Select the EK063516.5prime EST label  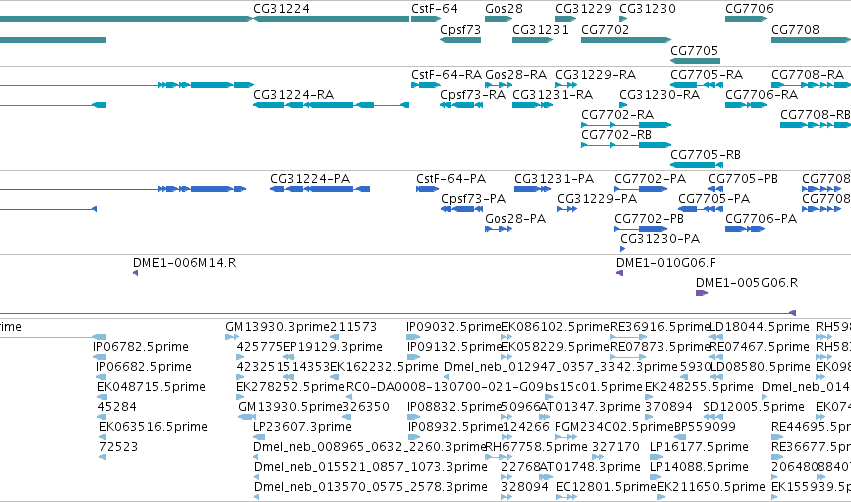(x=153, y=427)
